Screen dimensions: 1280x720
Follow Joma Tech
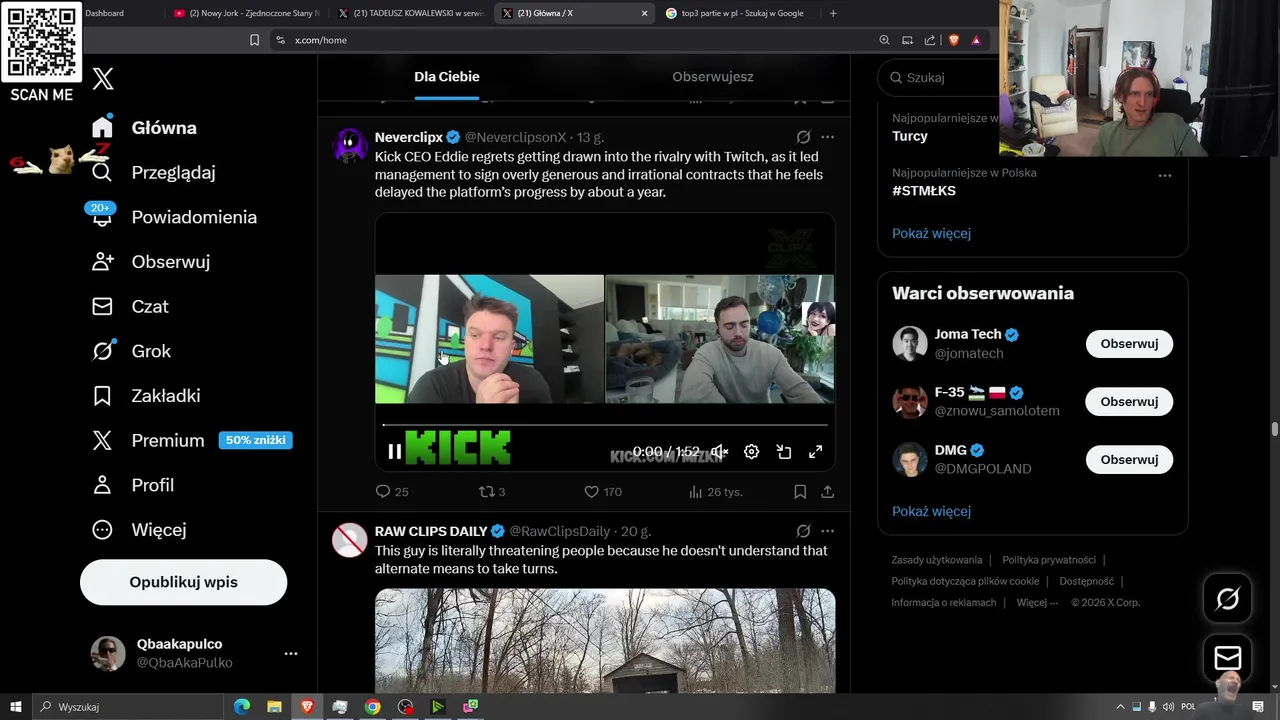[1129, 344]
